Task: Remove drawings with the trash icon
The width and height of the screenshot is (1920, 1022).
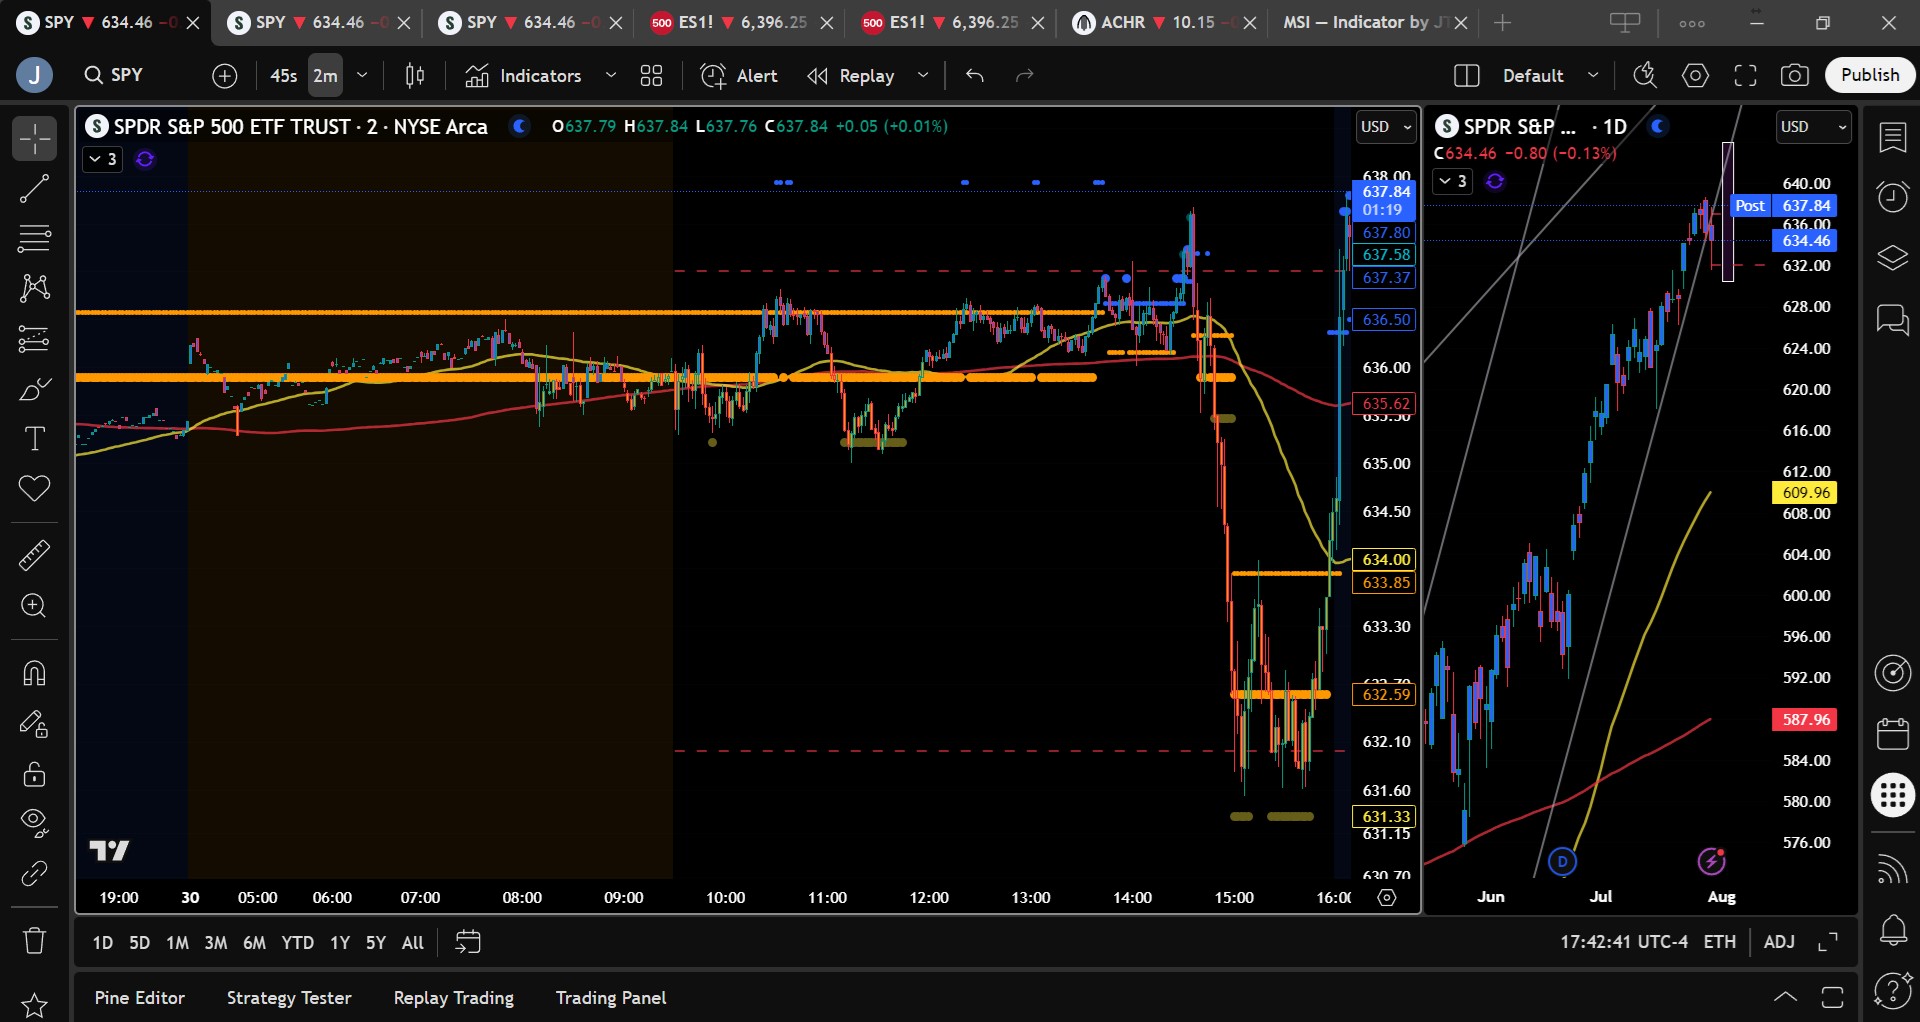Action: (34, 940)
